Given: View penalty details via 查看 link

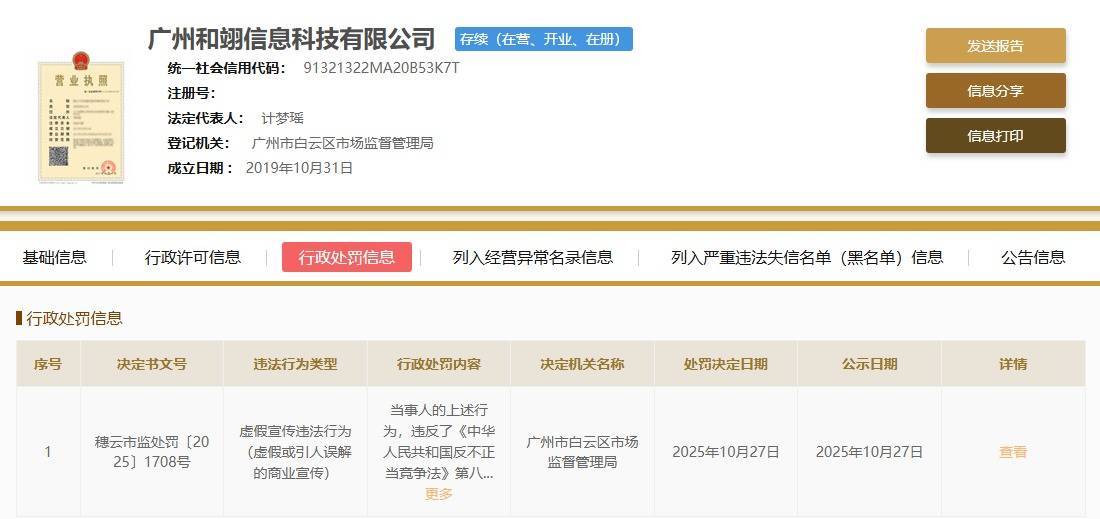Looking at the screenshot, I should click(1013, 452).
